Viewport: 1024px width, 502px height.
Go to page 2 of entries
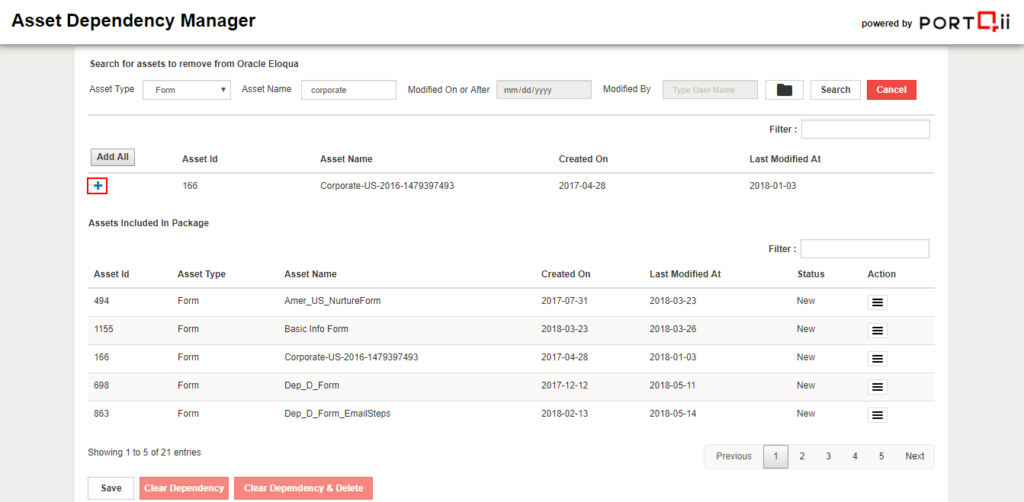(x=802, y=456)
